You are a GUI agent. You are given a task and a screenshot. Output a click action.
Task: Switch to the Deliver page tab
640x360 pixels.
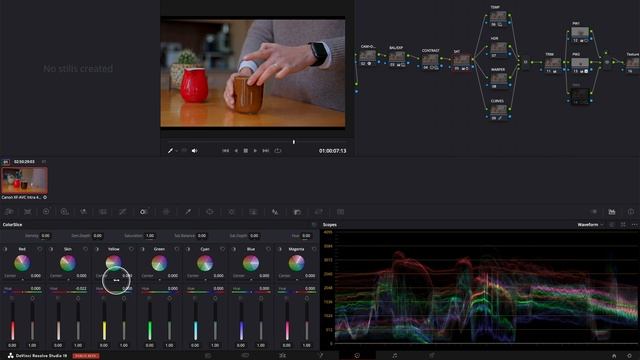(431, 356)
